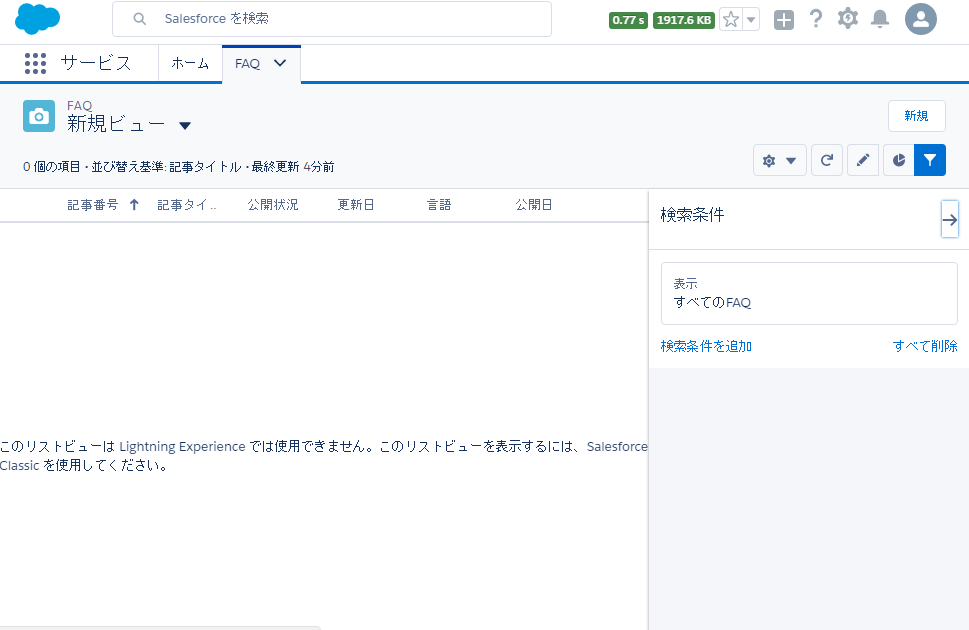Open the user profile avatar
This screenshot has width=969, height=630.
coord(920,19)
